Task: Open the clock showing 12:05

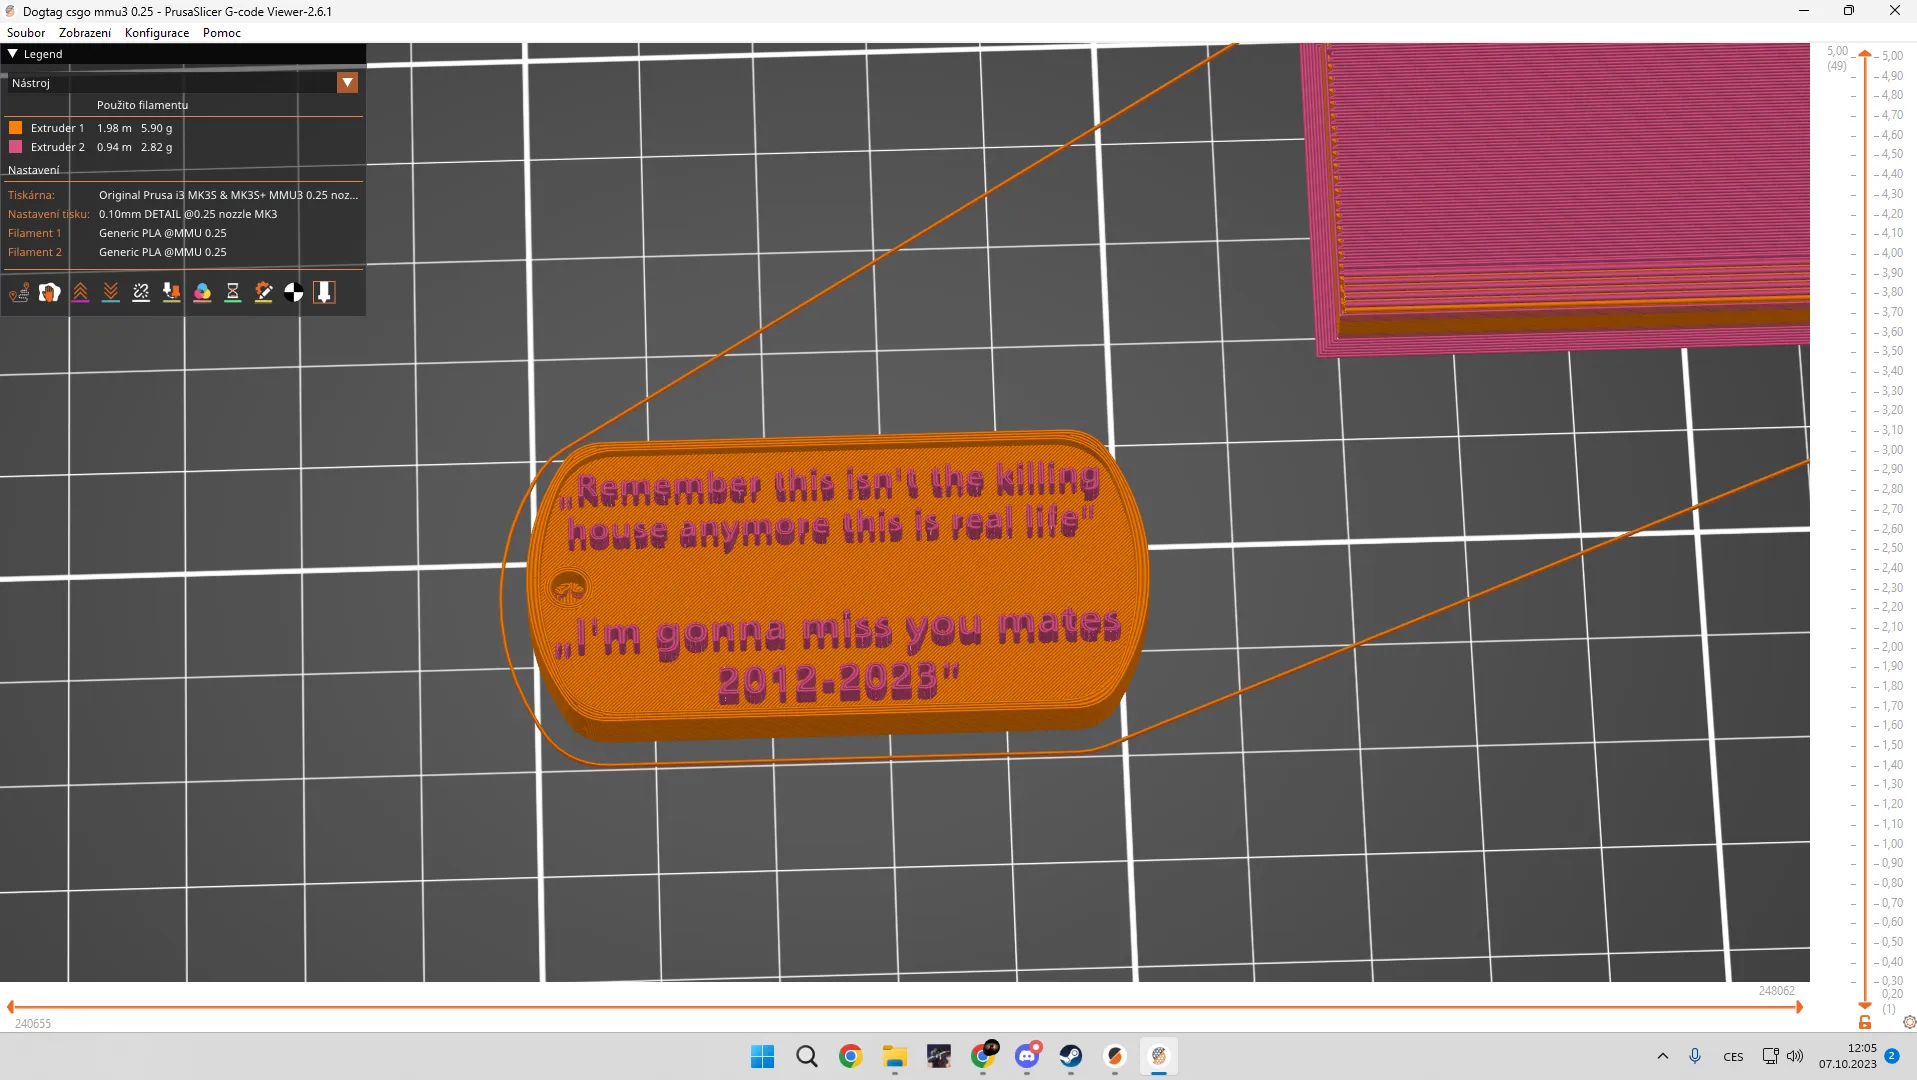Action: coord(1848,1056)
